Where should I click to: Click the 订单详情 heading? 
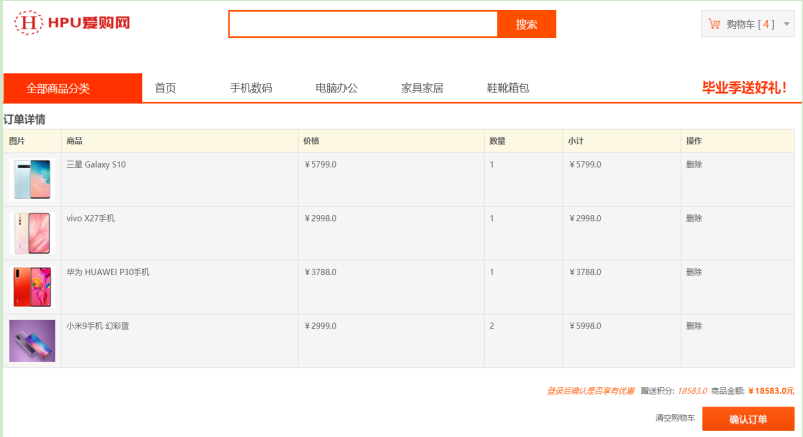[x=25, y=119]
